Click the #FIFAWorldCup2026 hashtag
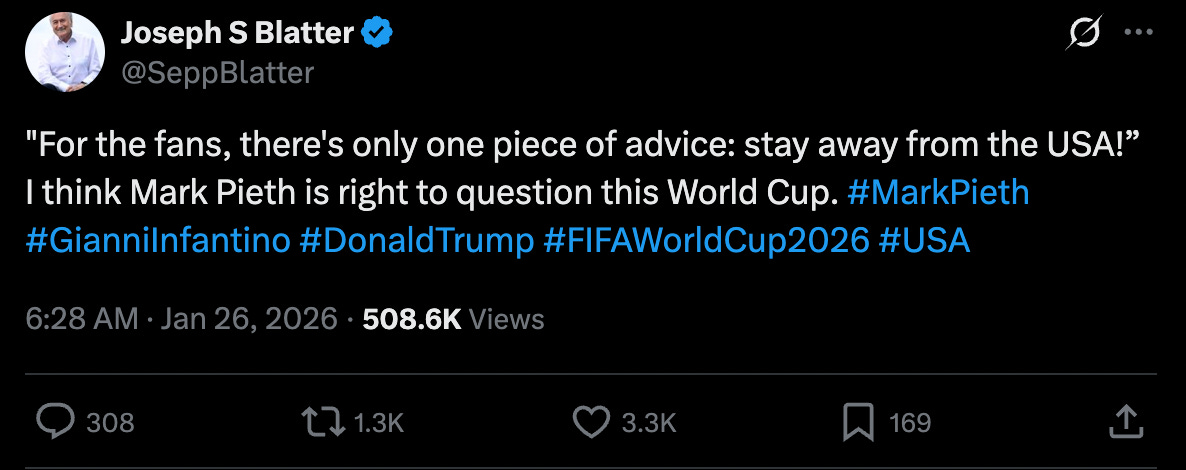 (x=706, y=241)
